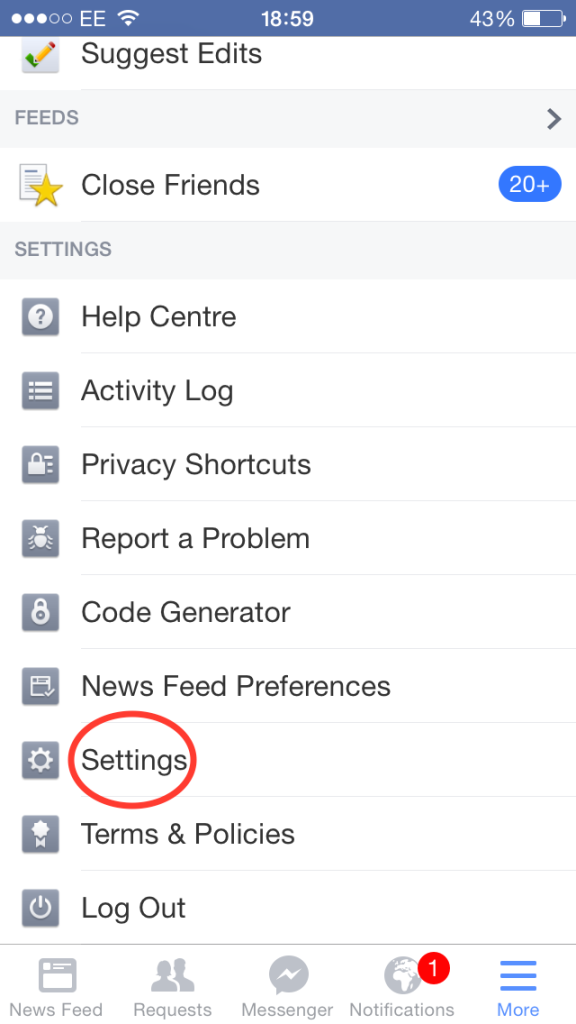
Task: Open Help Centre question mark icon
Action: [x=40, y=317]
